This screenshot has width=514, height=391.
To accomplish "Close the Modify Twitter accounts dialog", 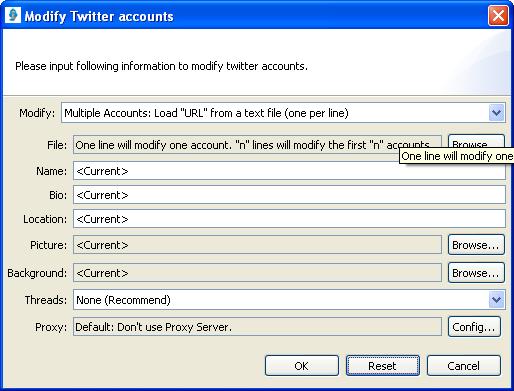I will (498, 15).
